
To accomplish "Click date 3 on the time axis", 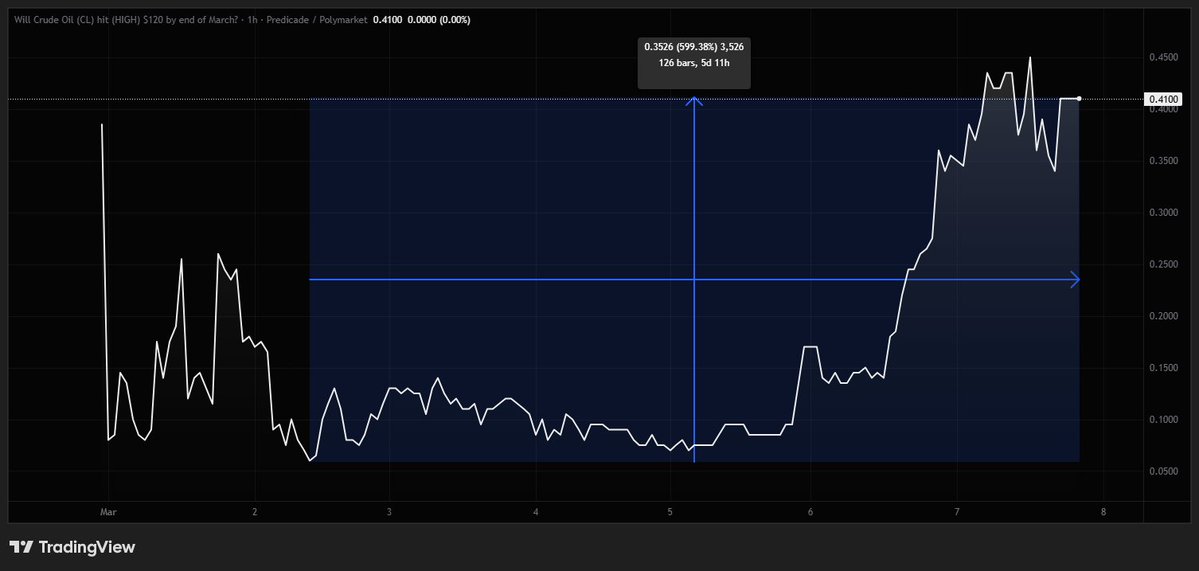I will (389, 512).
